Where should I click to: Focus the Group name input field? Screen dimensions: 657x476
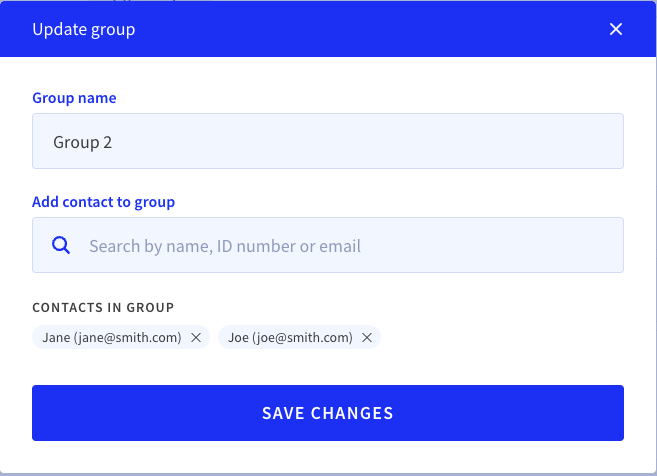click(328, 141)
